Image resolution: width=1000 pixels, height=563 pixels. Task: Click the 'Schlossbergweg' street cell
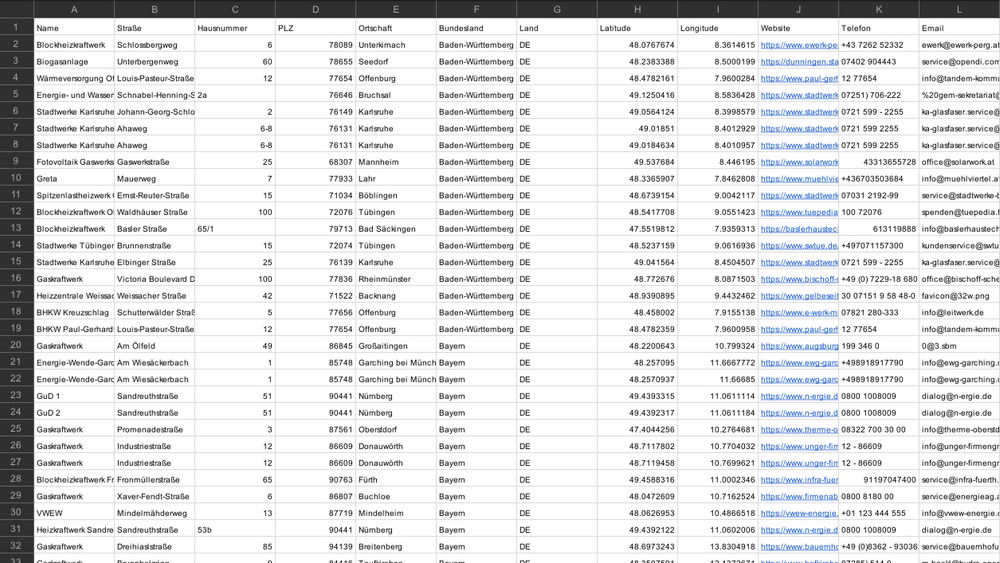pos(154,45)
